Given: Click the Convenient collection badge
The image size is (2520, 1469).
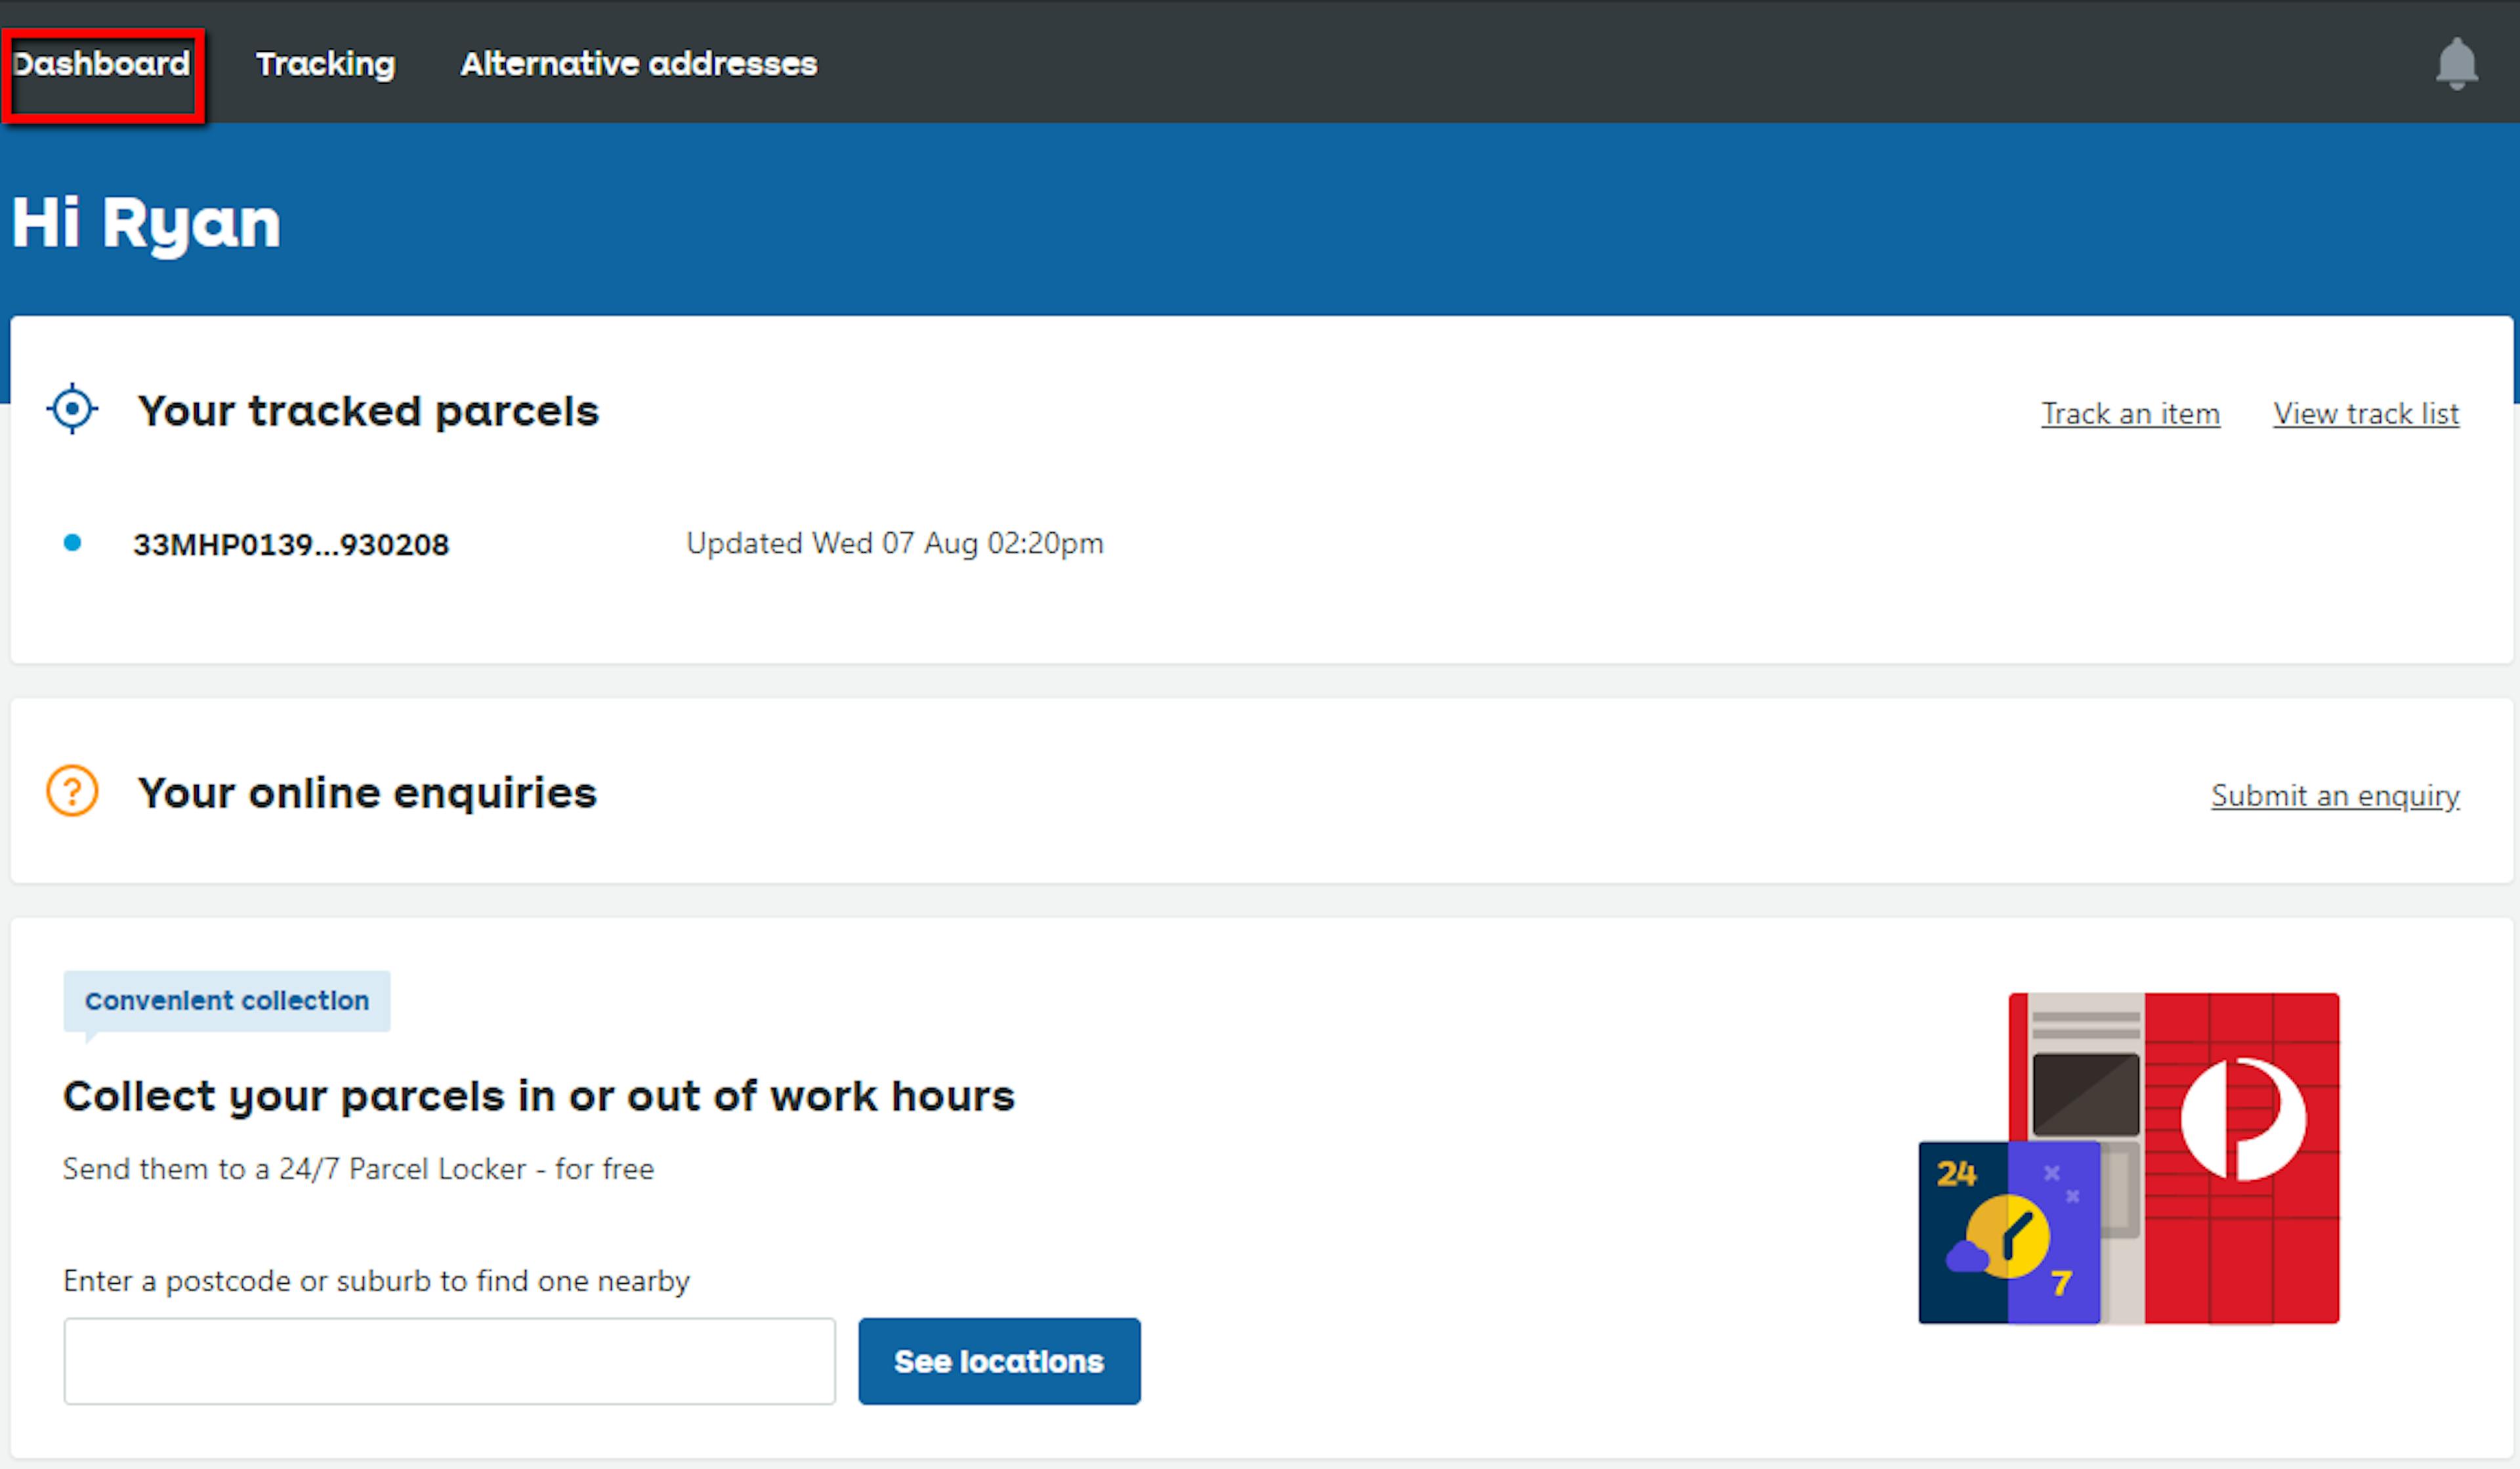Looking at the screenshot, I should pos(226,1000).
